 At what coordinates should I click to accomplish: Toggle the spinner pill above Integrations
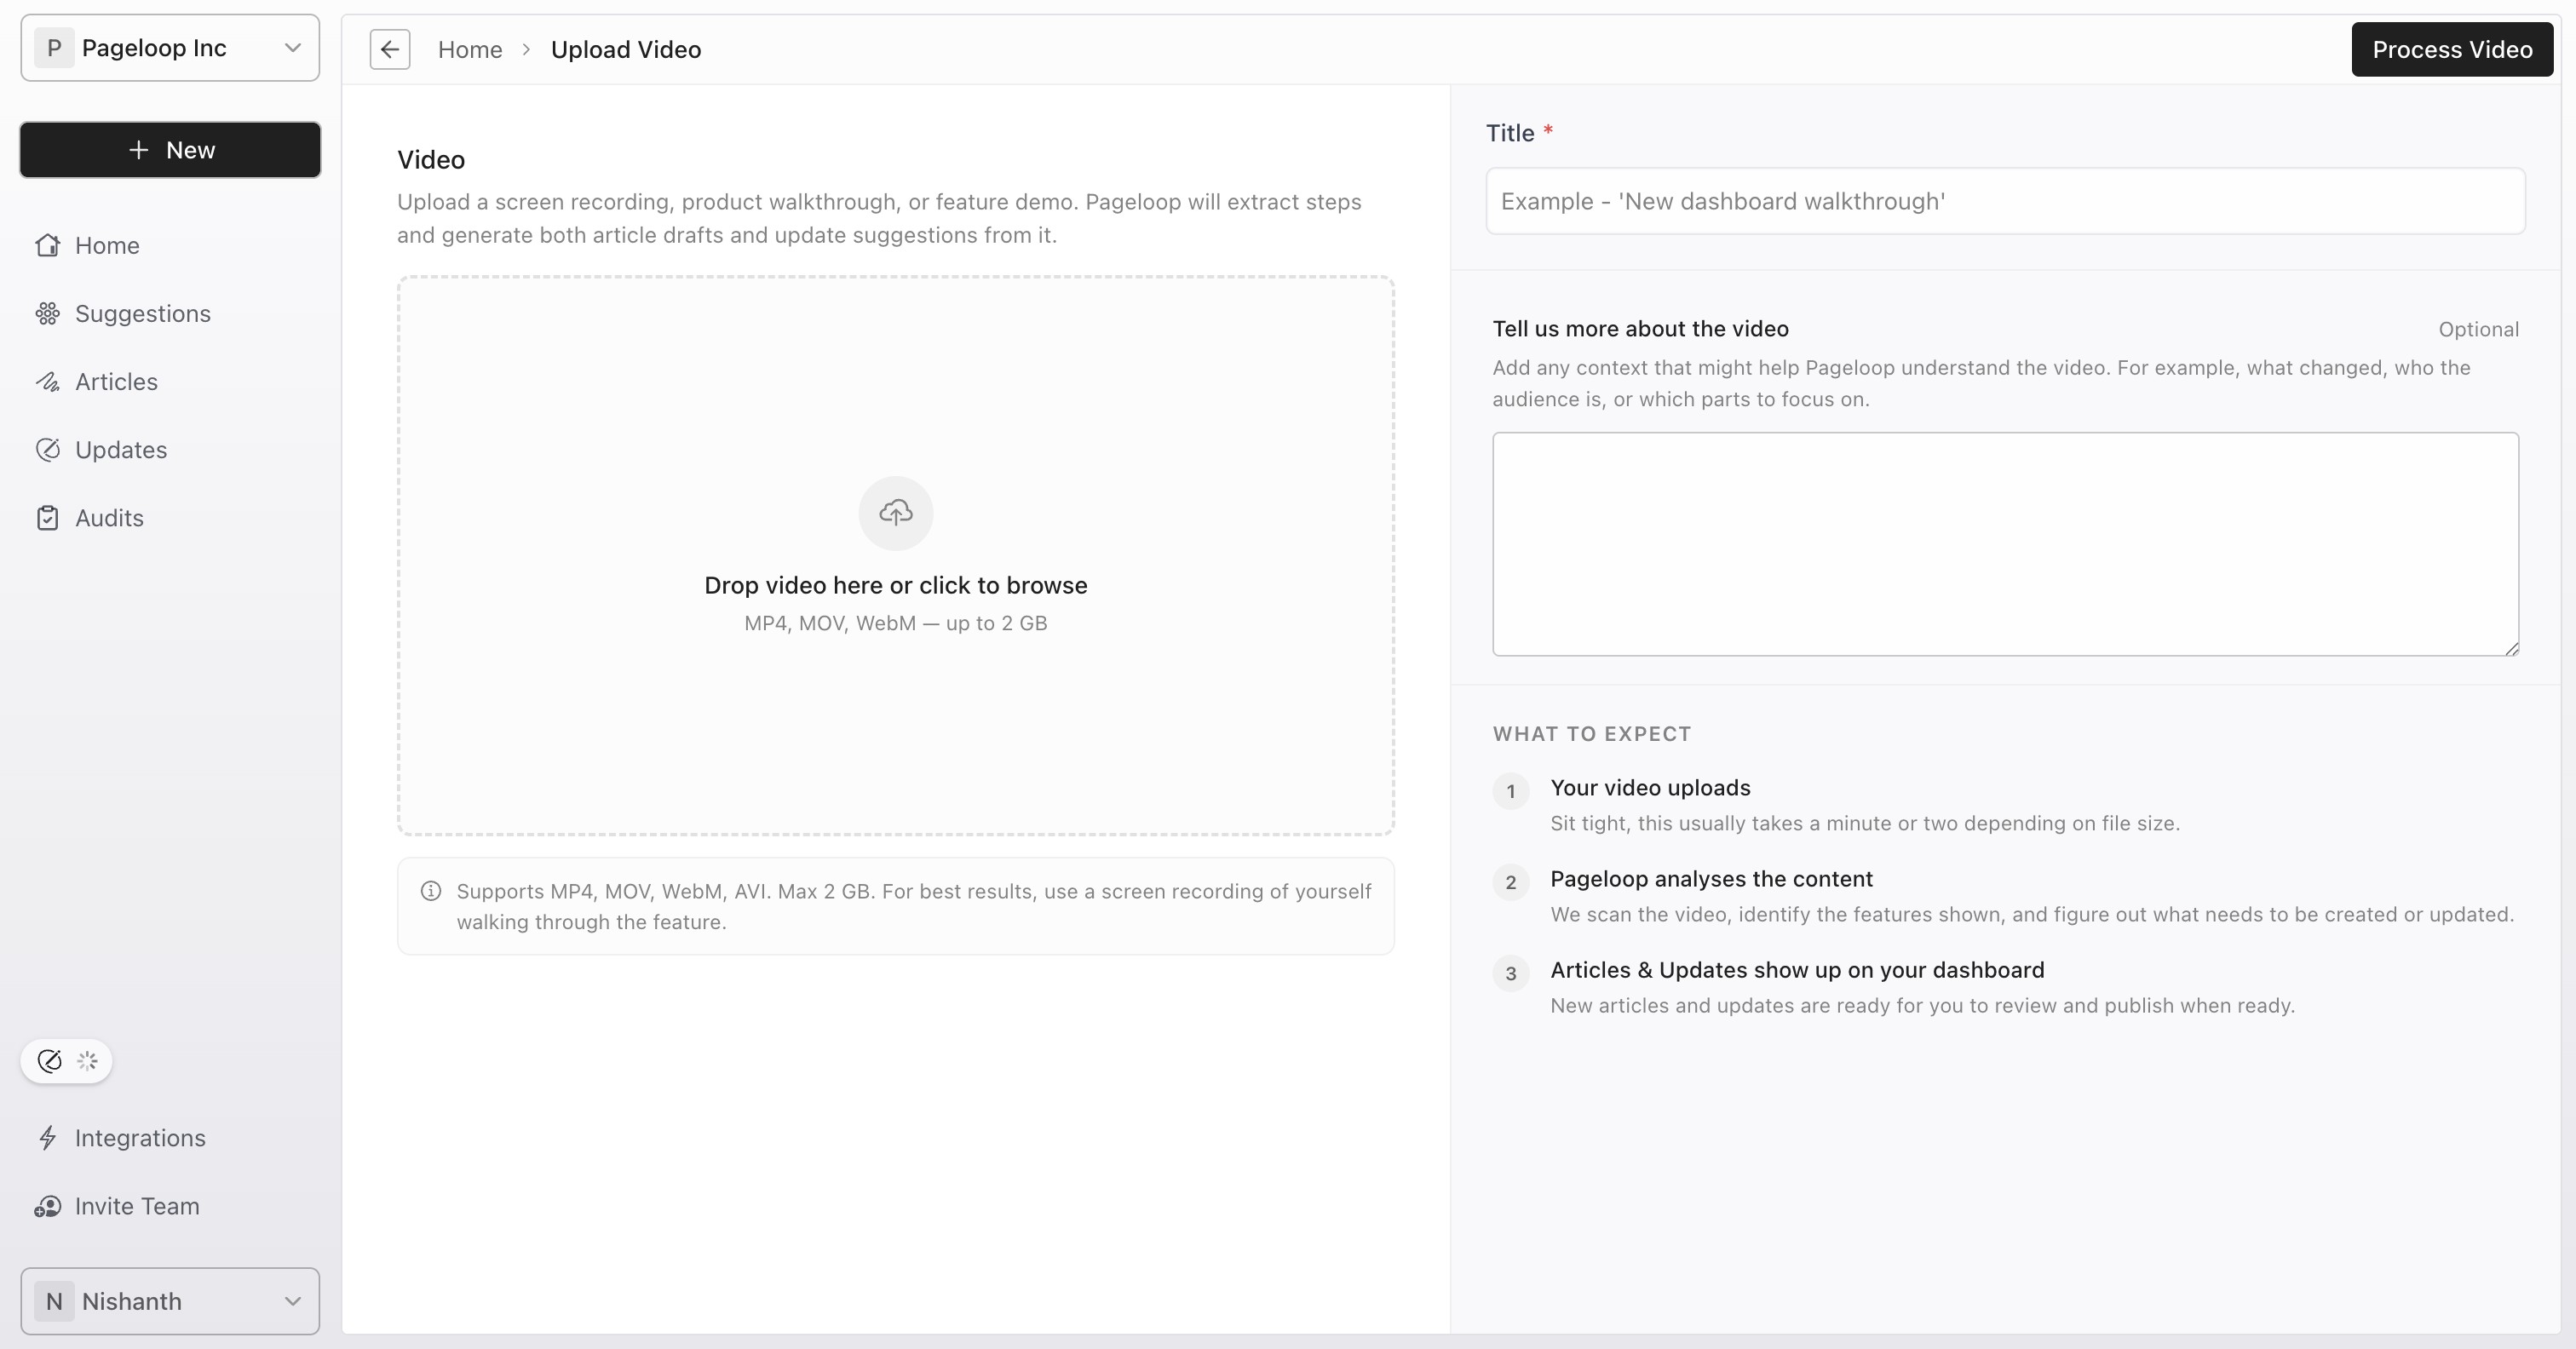pos(66,1061)
